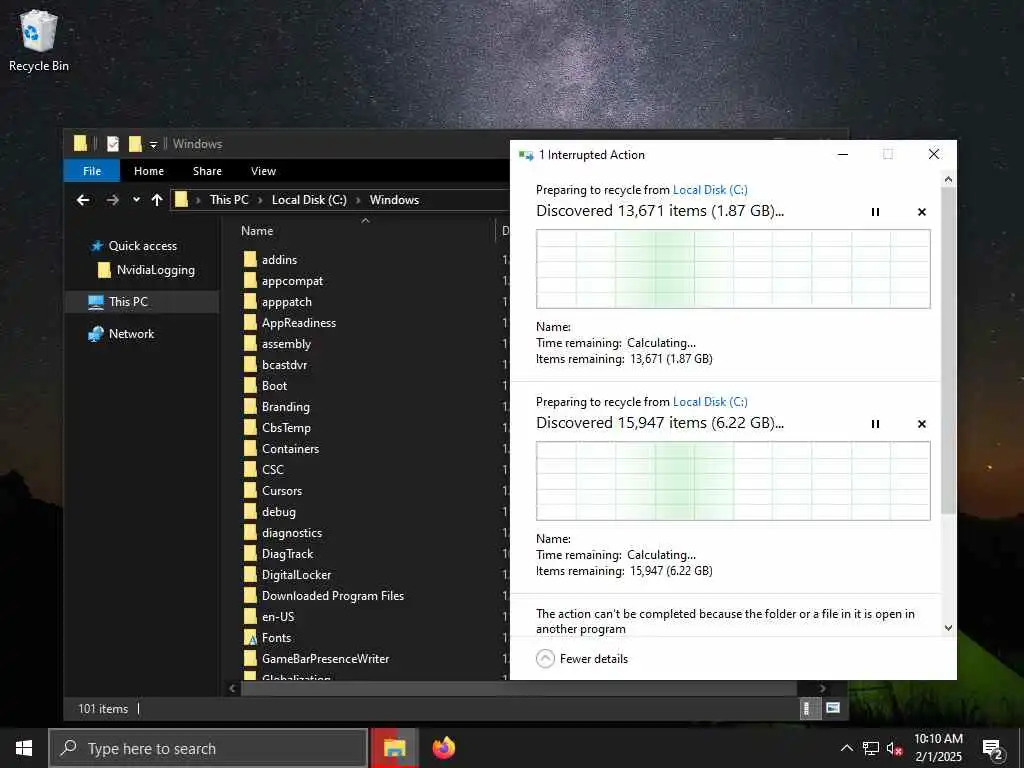Cancel the 13,671 items recycle operation
This screenshot has height=768, width=1024.
point(921,212)
